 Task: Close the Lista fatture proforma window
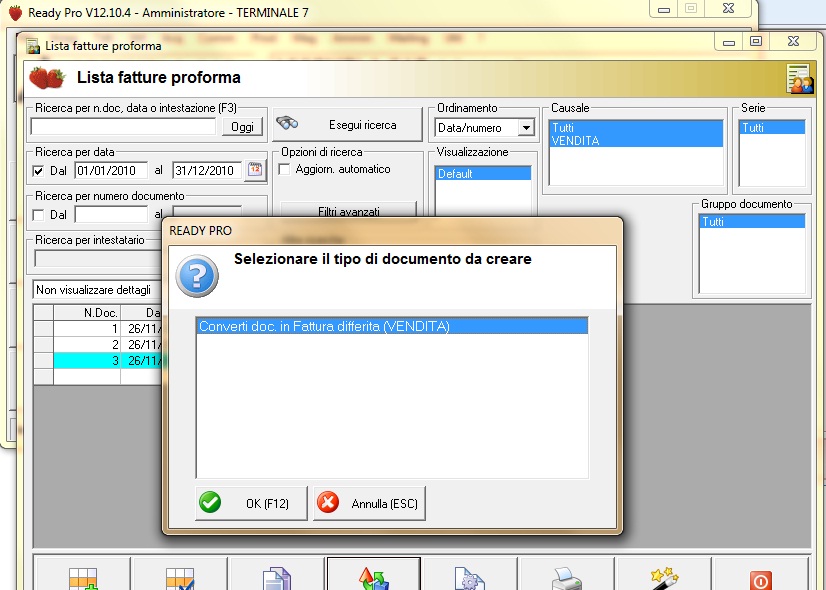[x=793, y=41]
